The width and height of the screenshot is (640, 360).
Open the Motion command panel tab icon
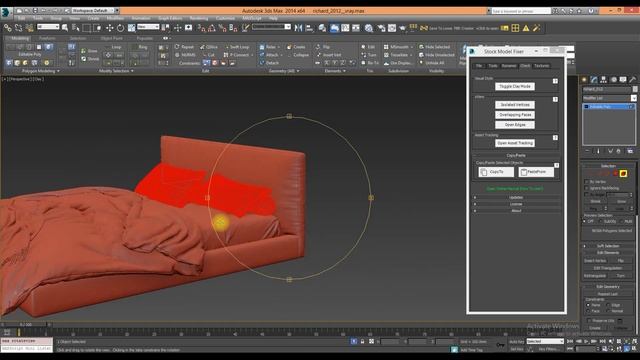(613, 80)
